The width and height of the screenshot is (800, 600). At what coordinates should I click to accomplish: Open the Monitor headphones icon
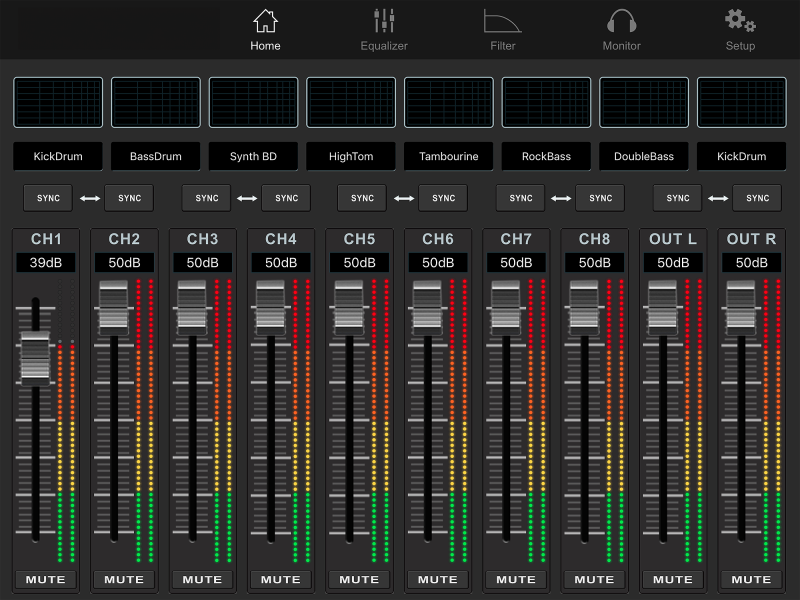click(621, 21)
